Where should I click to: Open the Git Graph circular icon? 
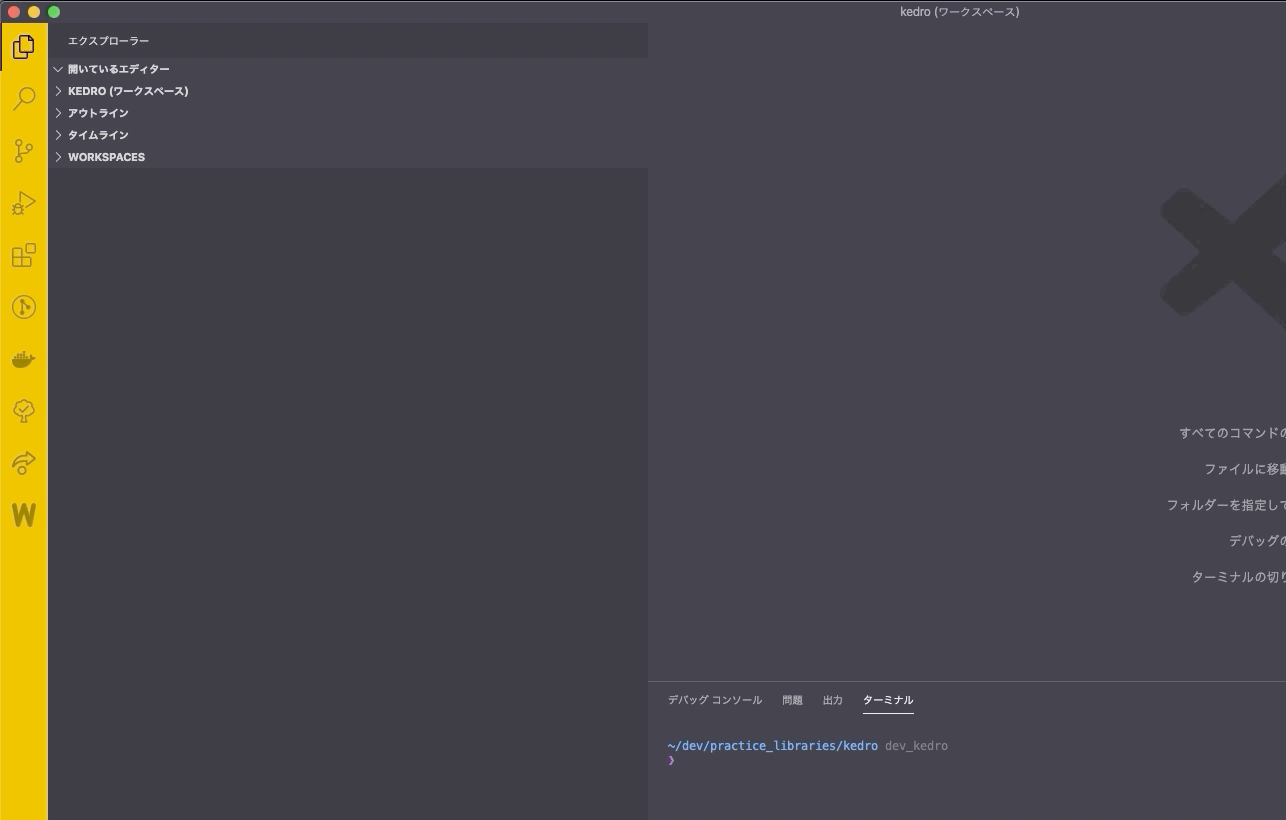pyautogui.click(x=24, y=307)
